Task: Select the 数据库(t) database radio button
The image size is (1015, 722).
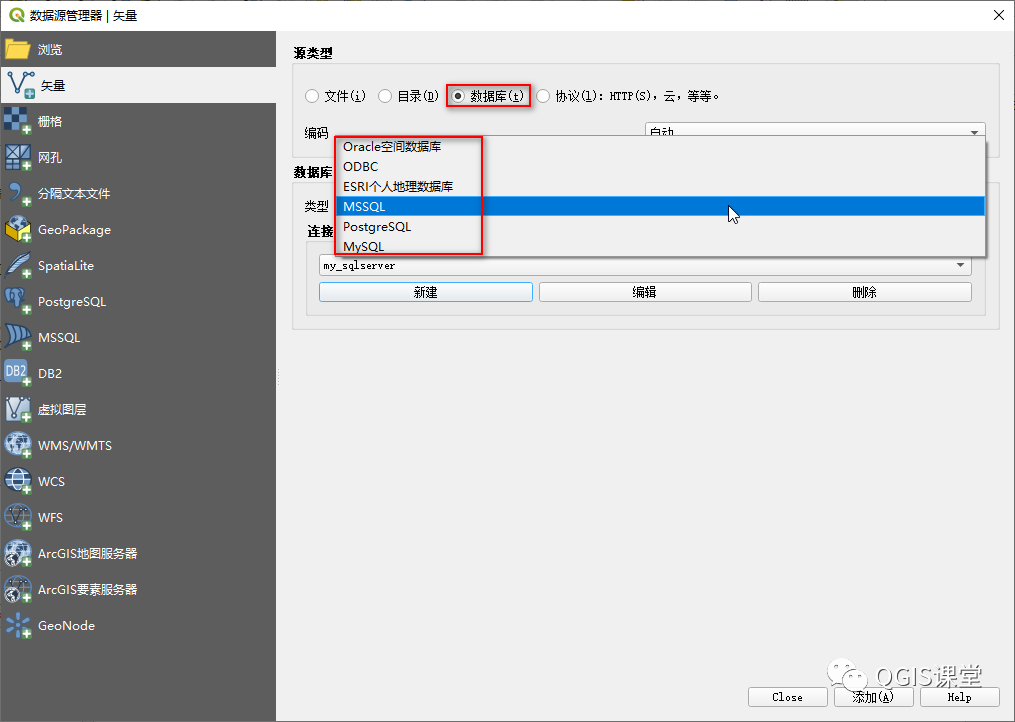Action: [458, 96]
